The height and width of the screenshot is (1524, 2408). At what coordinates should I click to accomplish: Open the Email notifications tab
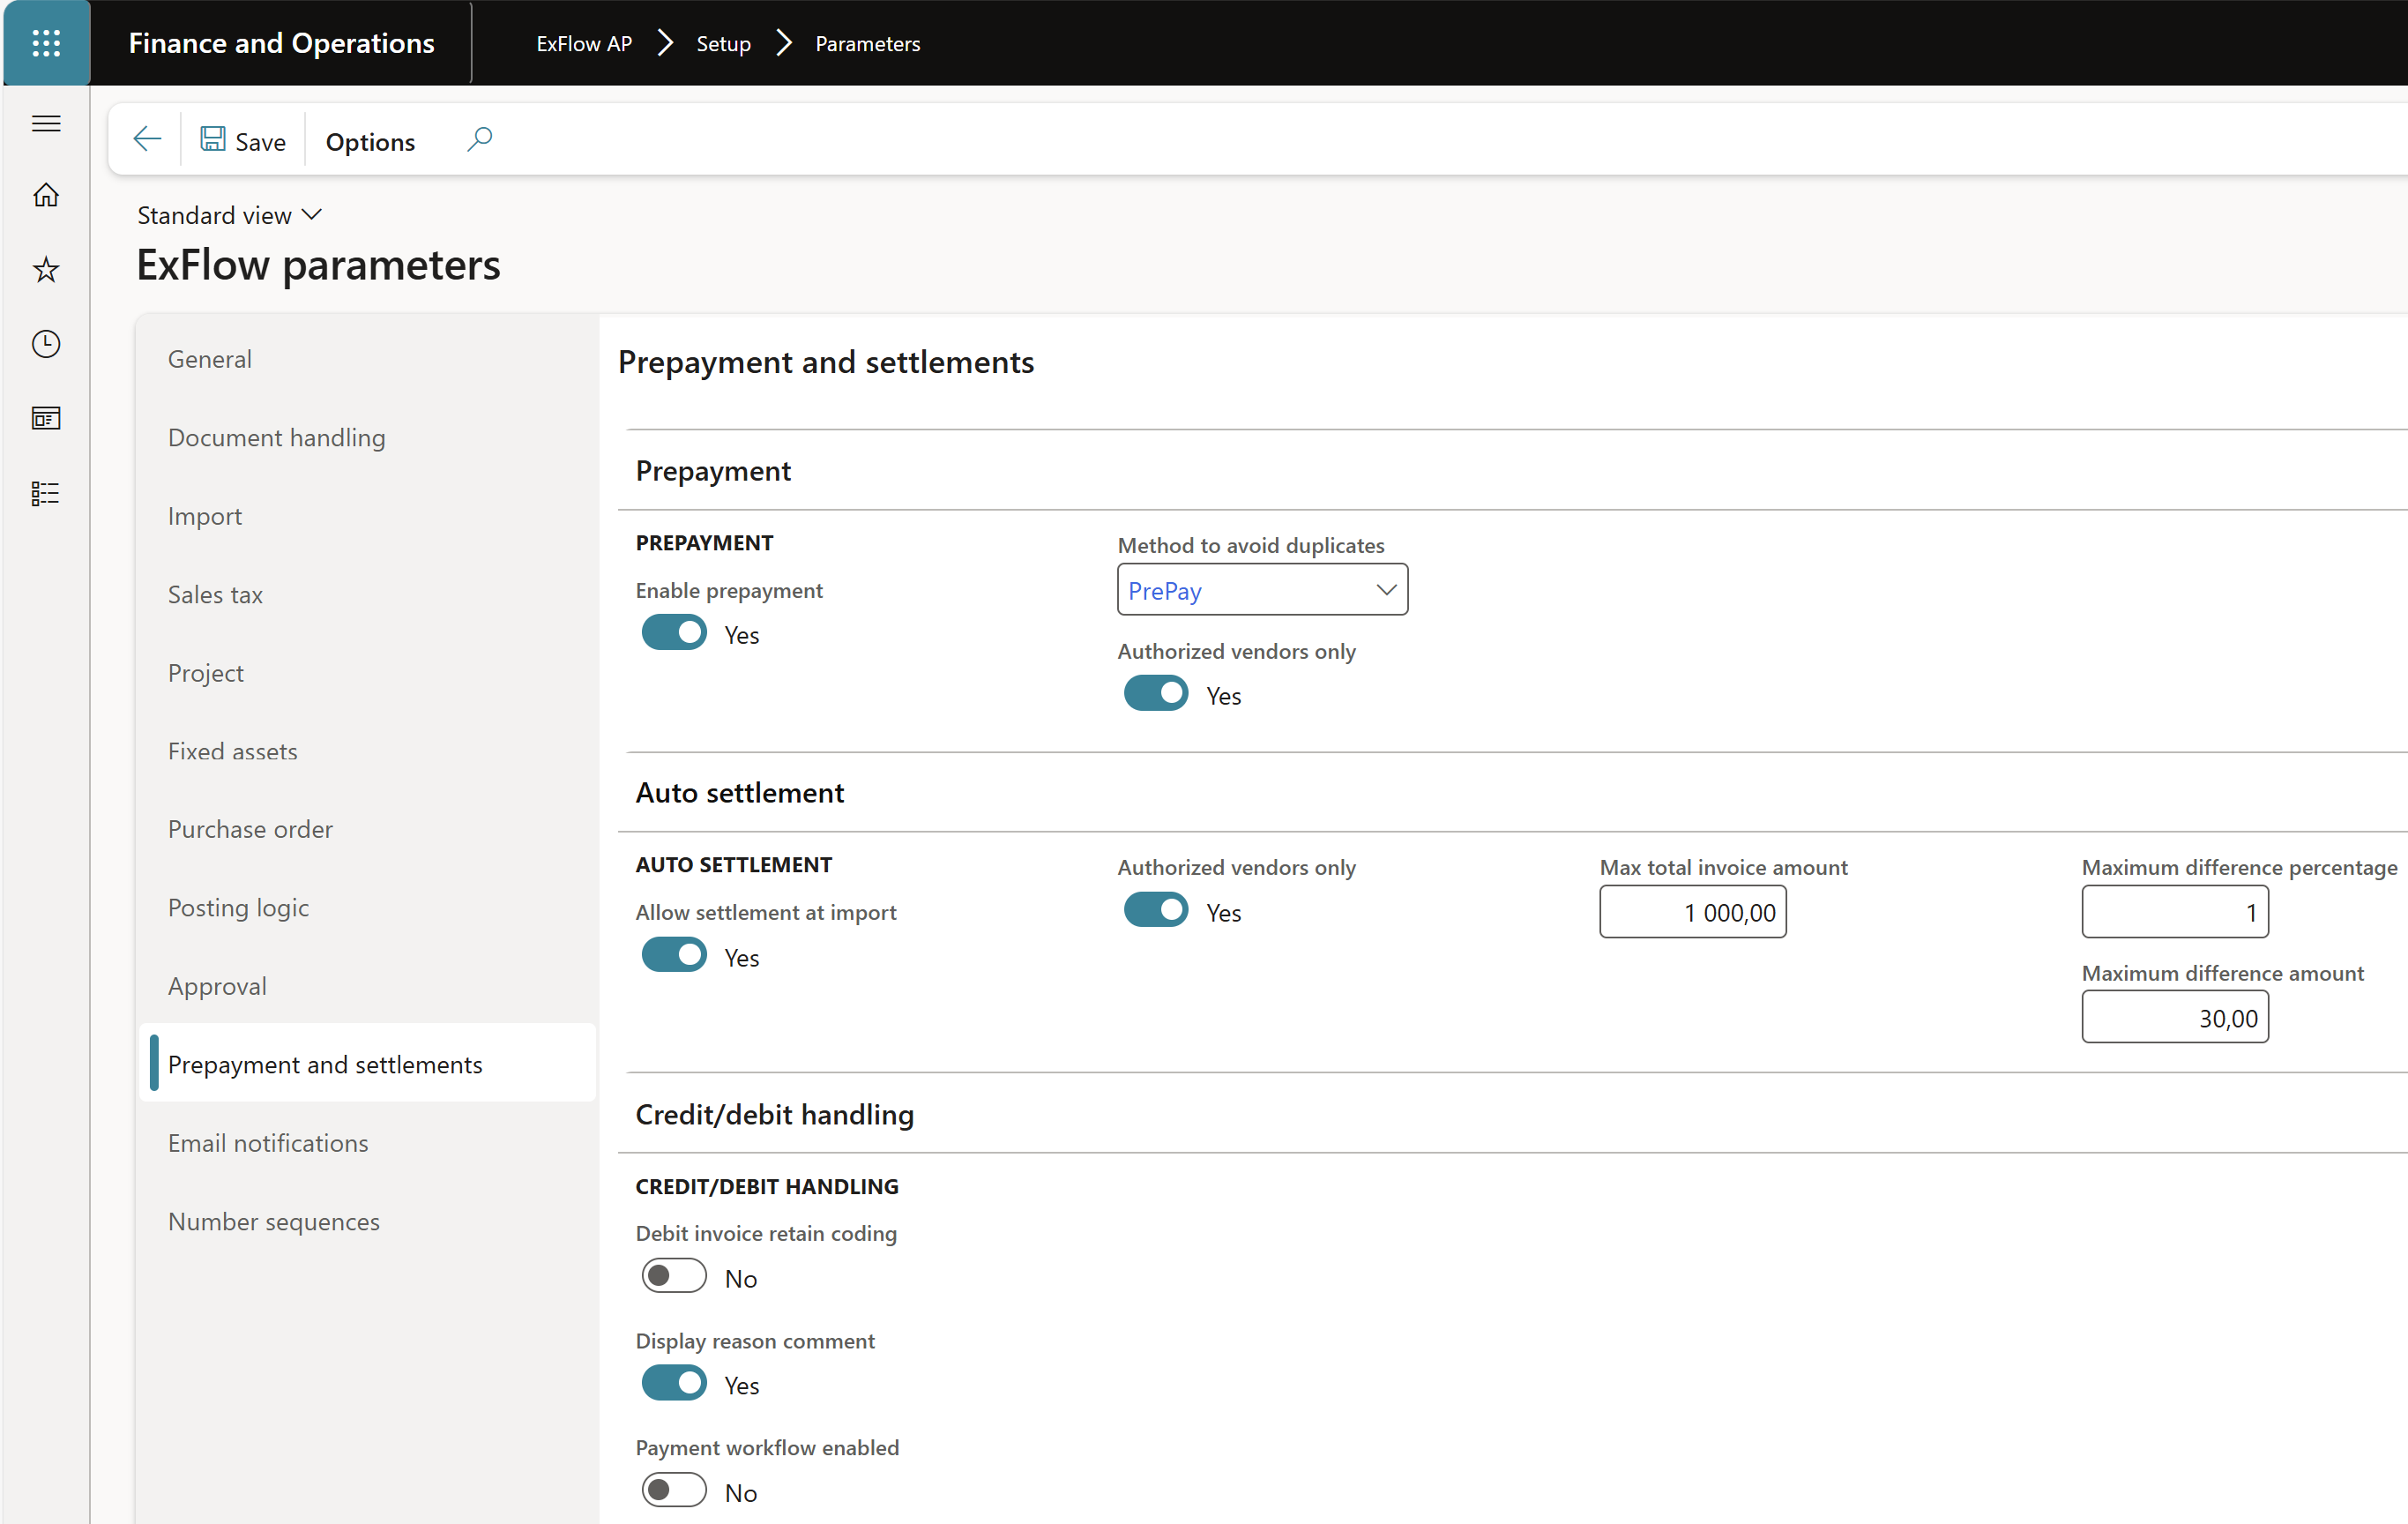point(367,1143)
